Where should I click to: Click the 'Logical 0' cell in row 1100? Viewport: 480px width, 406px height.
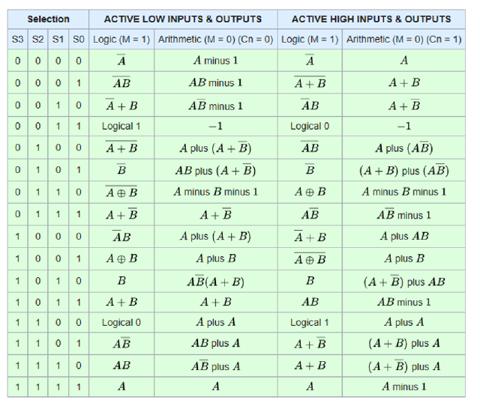click(x=121, y=323)
